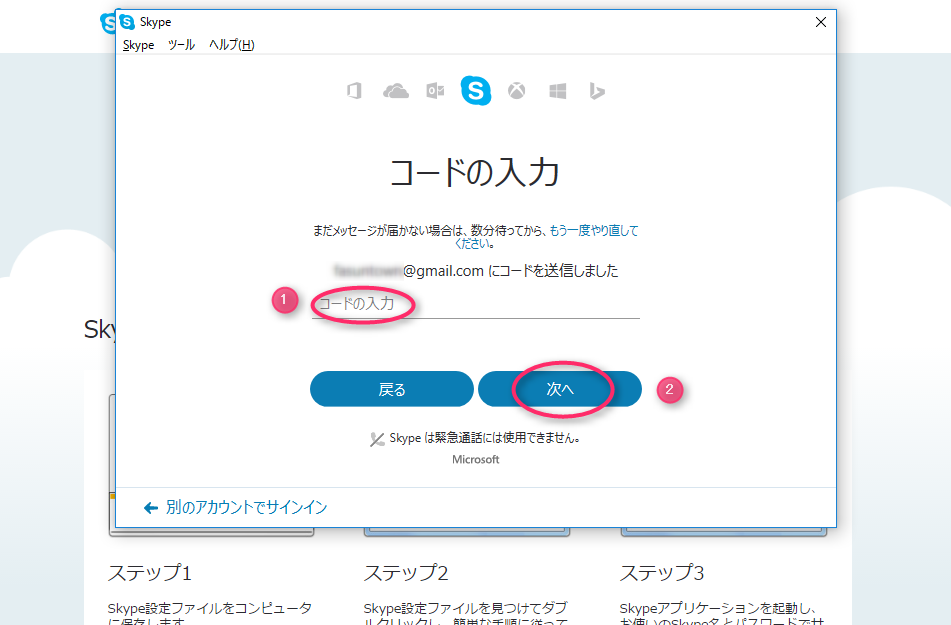Click the Microsoft footer text
951x625 pixels.
(x=476, y=459)
